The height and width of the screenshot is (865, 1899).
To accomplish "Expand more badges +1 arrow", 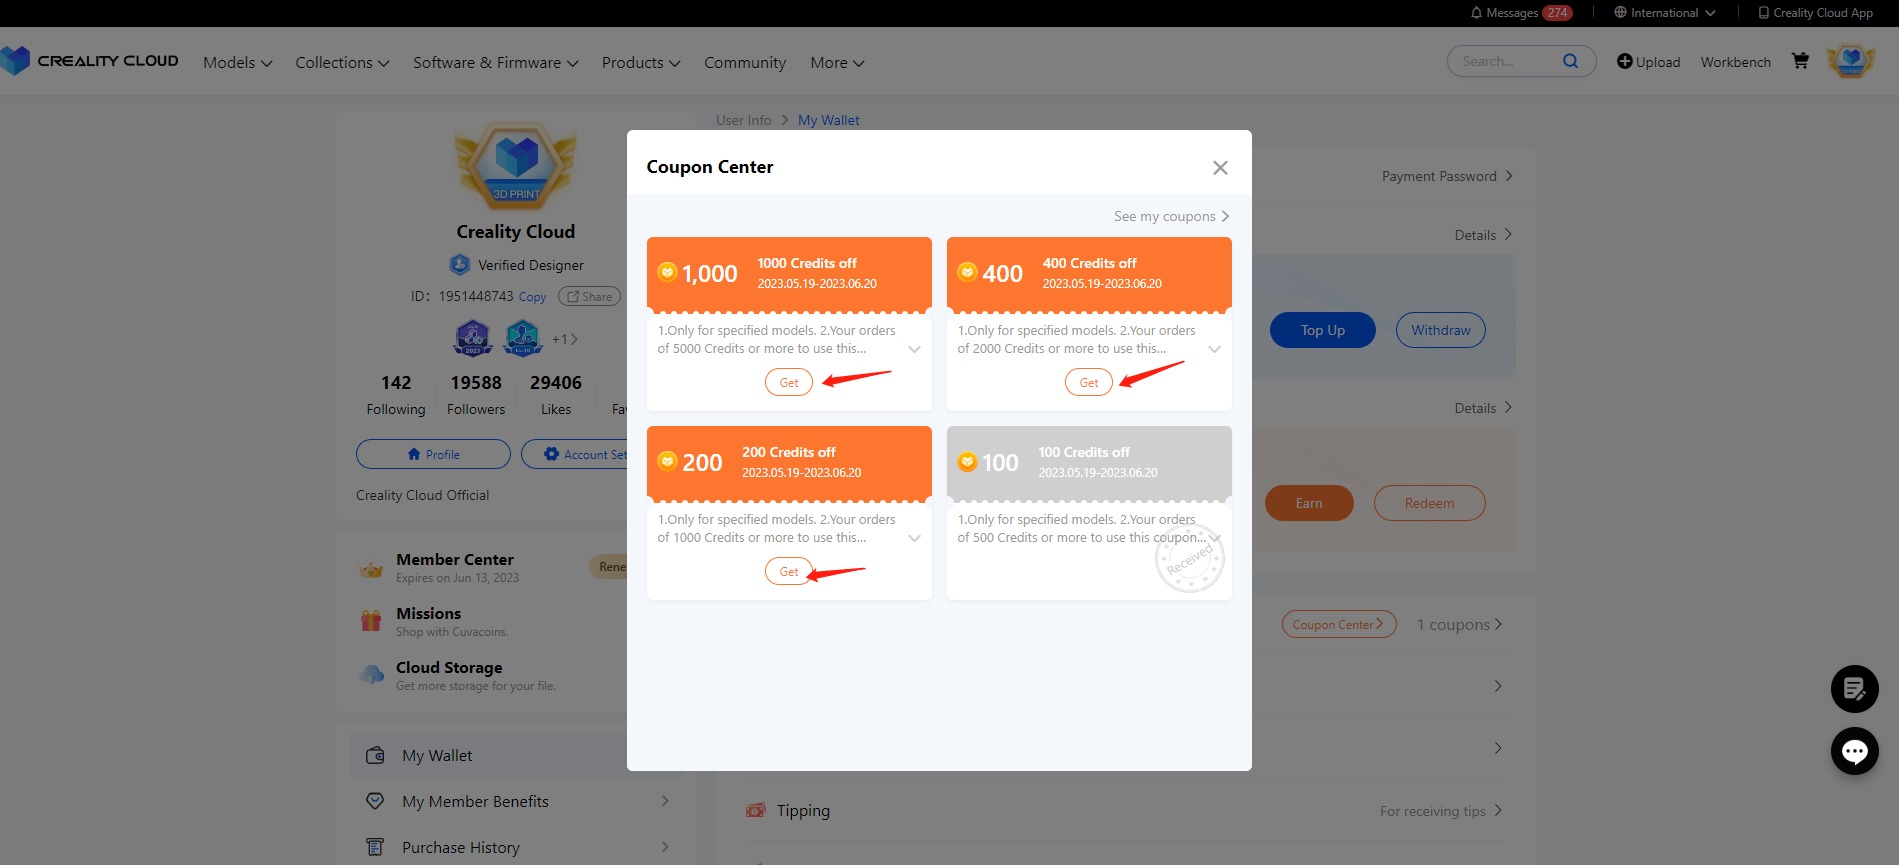I will (x=565, y=339).
